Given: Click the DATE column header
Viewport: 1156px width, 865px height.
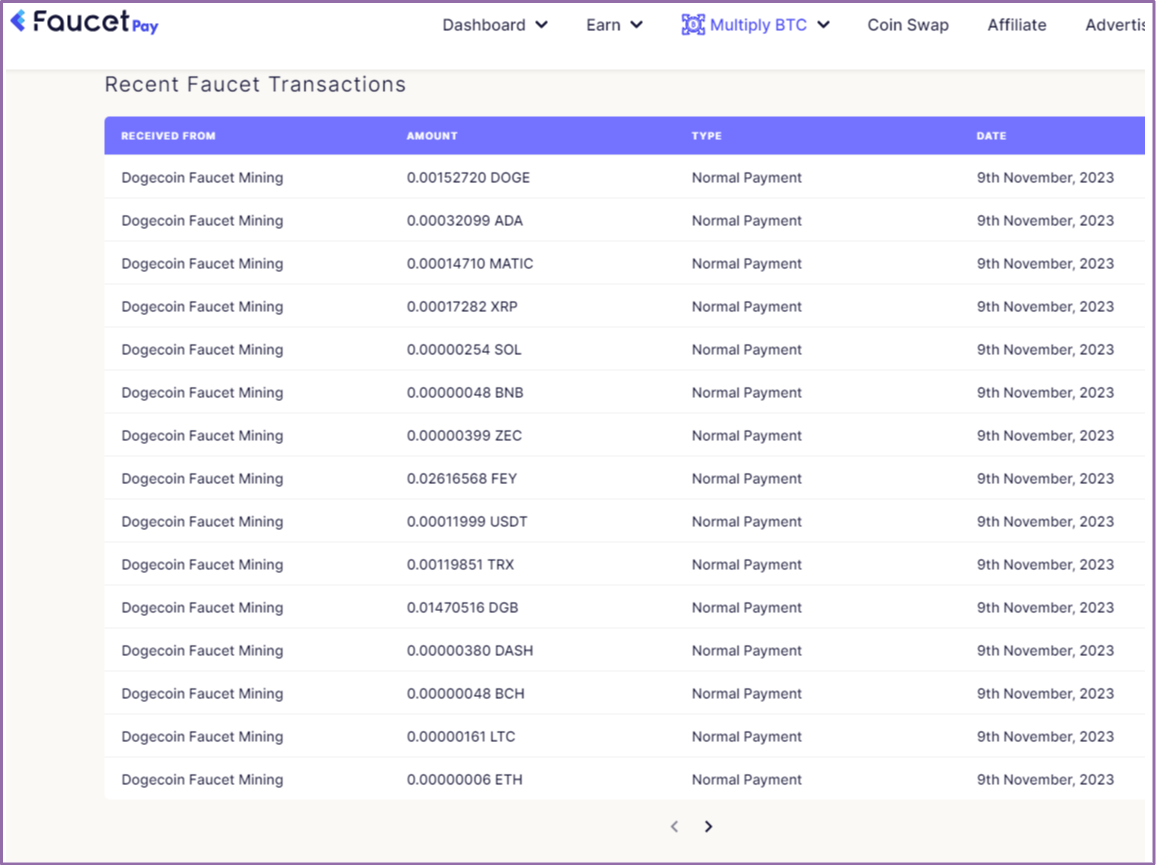Looking at the screenshot, I should (992, 136).
